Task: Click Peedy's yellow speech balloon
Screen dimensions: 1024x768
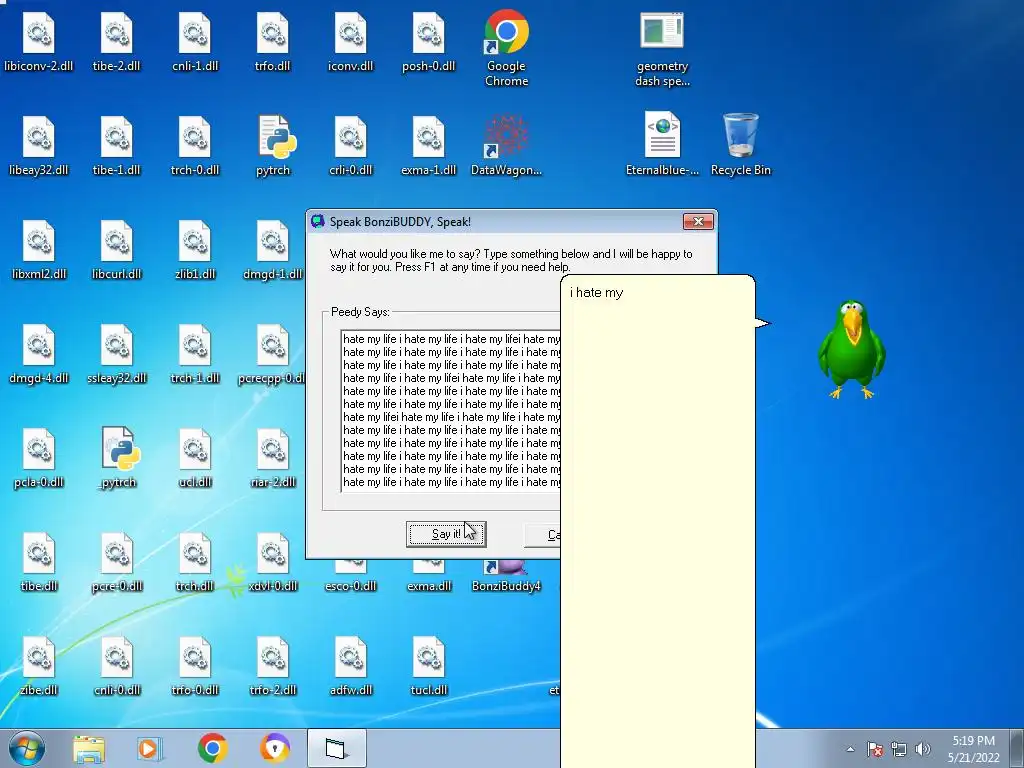Action: click(x=658, y=521)
